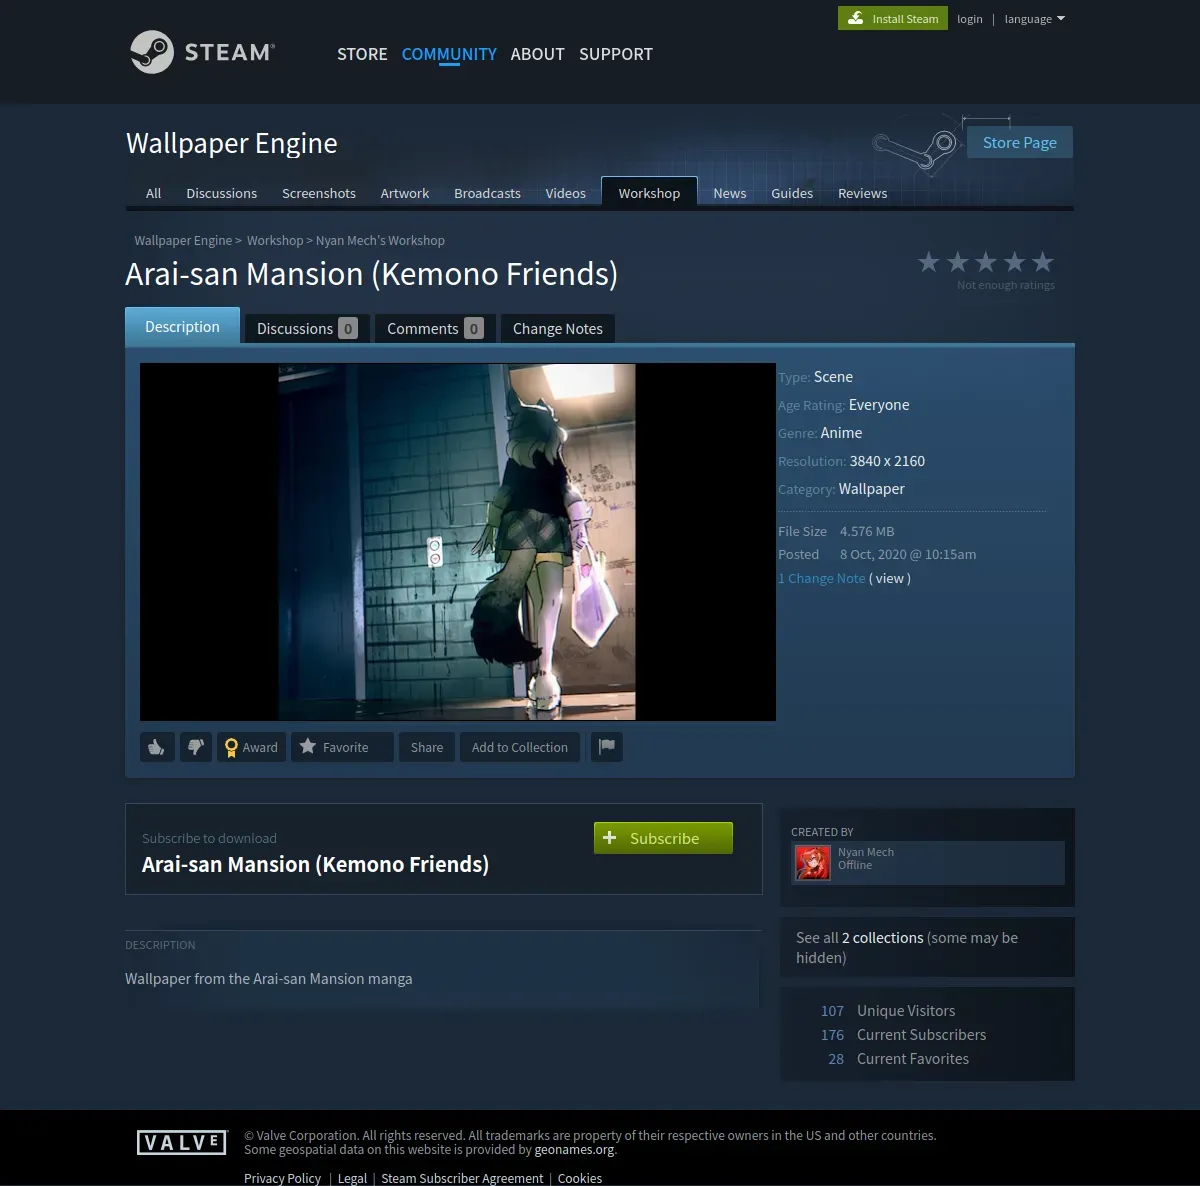Click Nyan Mech's avatar image
Viewport: 1200px width, 1186px height.
coord(813,862)
